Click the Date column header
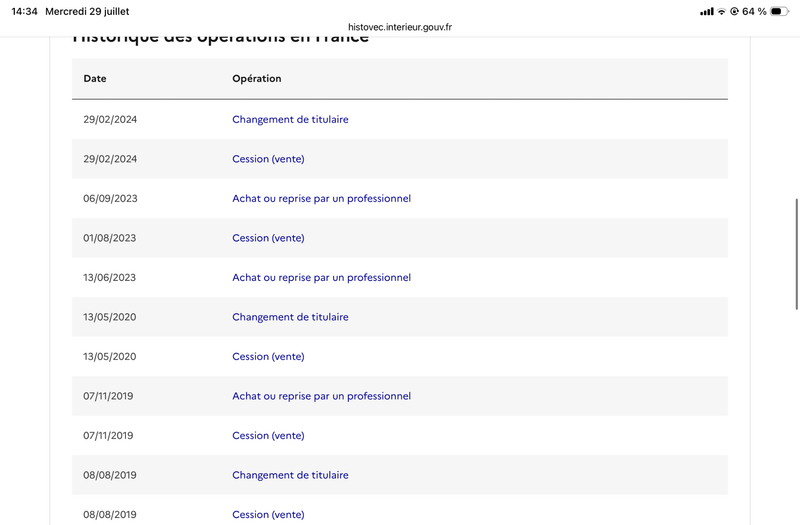The image size is (800, 525). (x=95, y=79)
